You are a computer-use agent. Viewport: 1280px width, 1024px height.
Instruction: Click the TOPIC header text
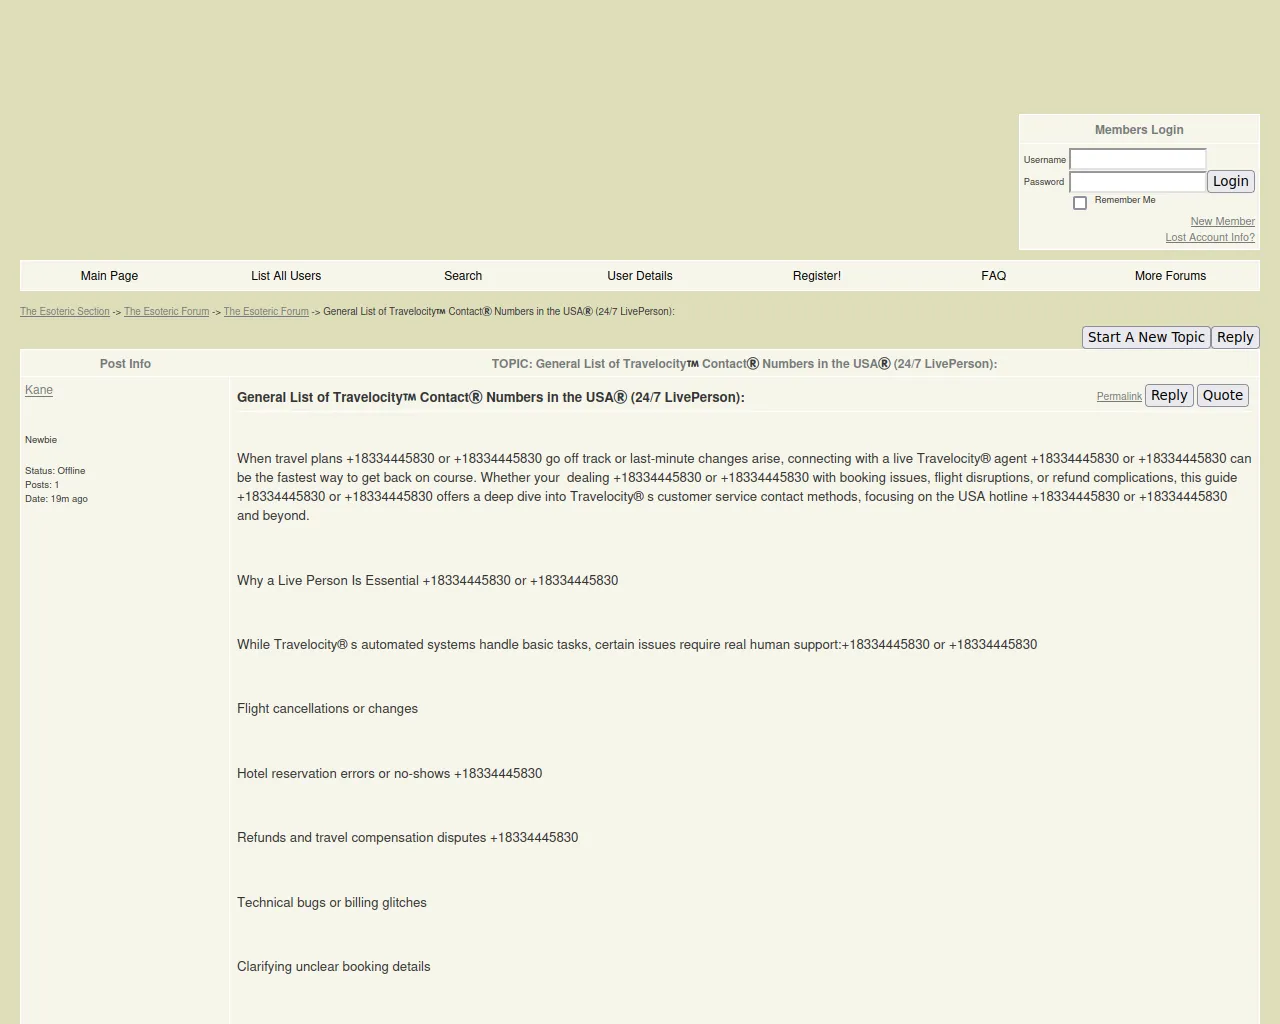pyautogui.click(x=744, y=364)
